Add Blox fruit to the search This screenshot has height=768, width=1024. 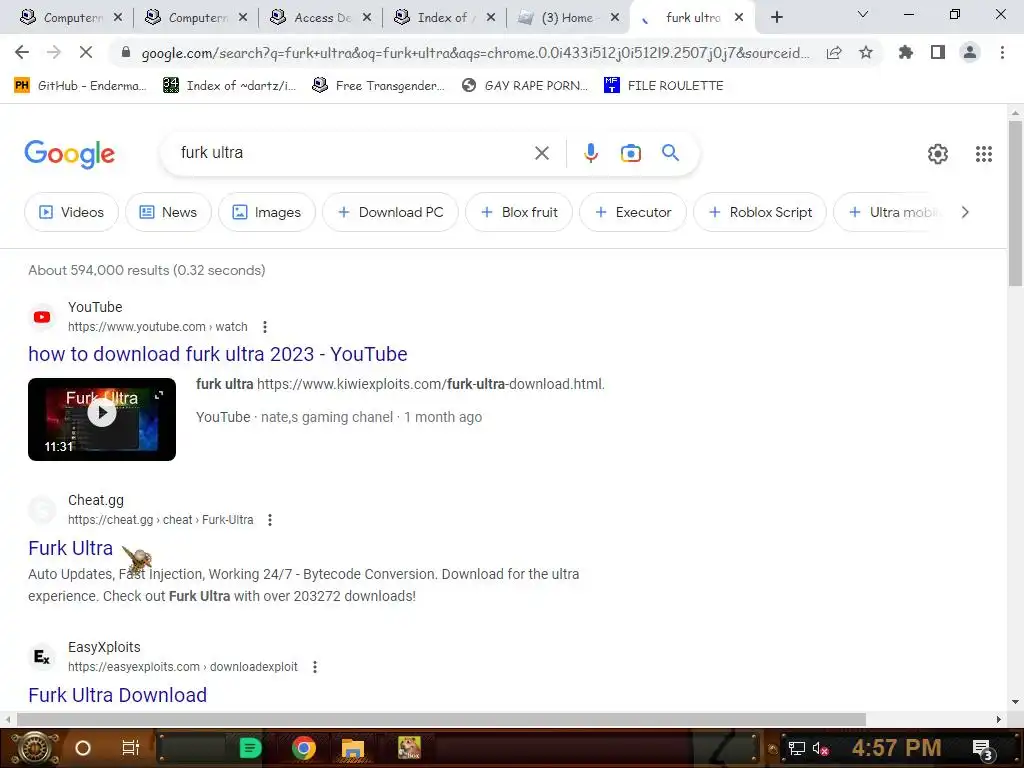519,212
